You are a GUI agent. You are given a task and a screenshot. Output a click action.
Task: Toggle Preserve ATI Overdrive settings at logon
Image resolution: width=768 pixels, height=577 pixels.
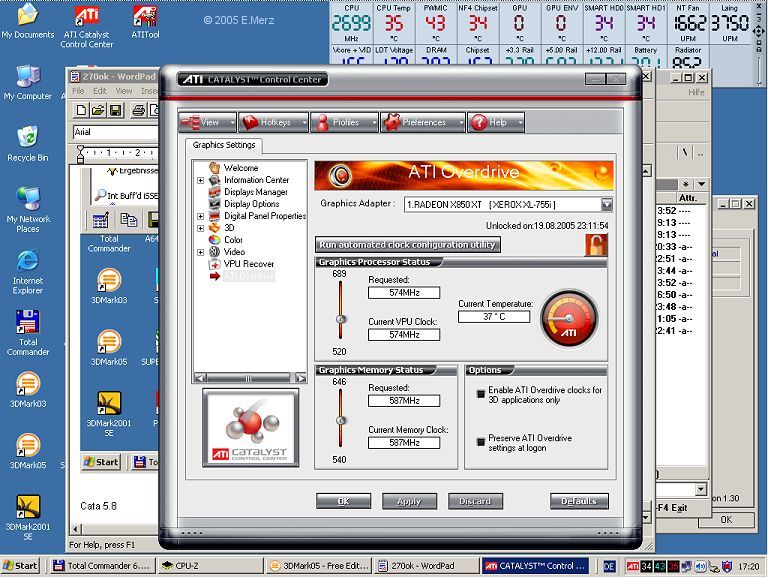pos(481,442)
